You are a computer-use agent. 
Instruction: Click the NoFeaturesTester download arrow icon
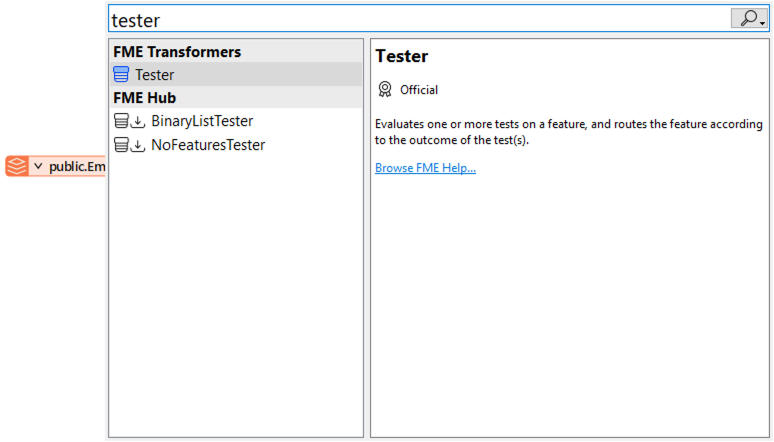click(138, 145)
